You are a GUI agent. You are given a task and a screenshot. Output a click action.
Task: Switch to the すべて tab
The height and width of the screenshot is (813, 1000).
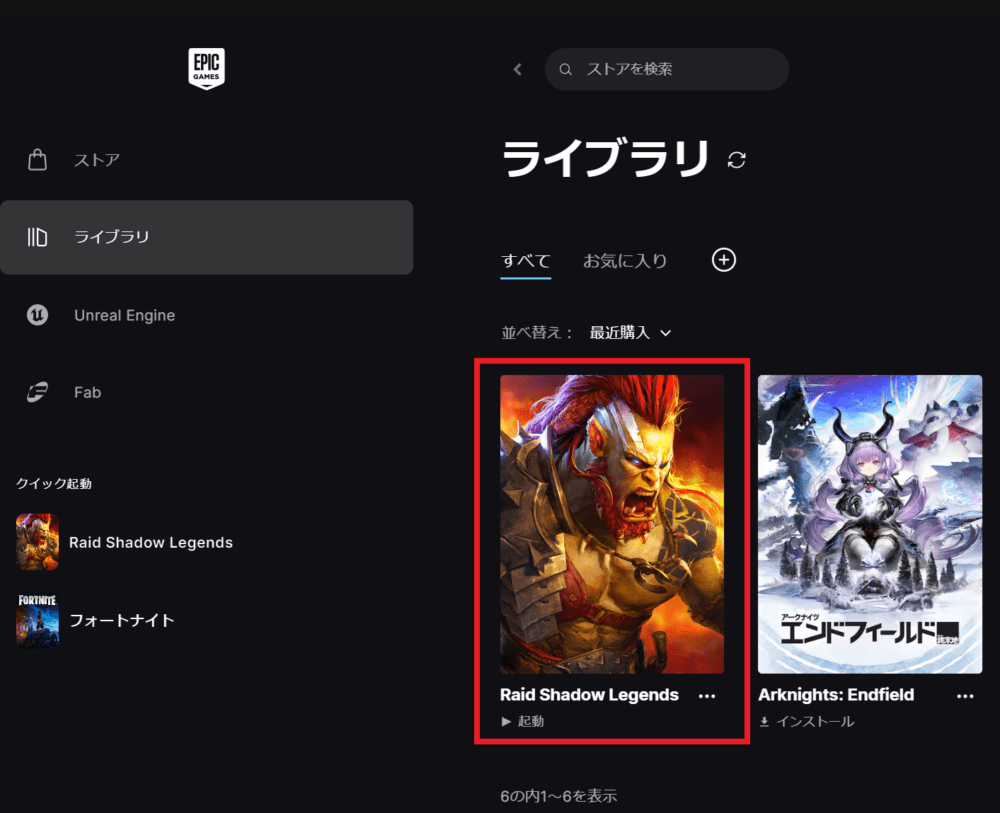pos(526,261)
